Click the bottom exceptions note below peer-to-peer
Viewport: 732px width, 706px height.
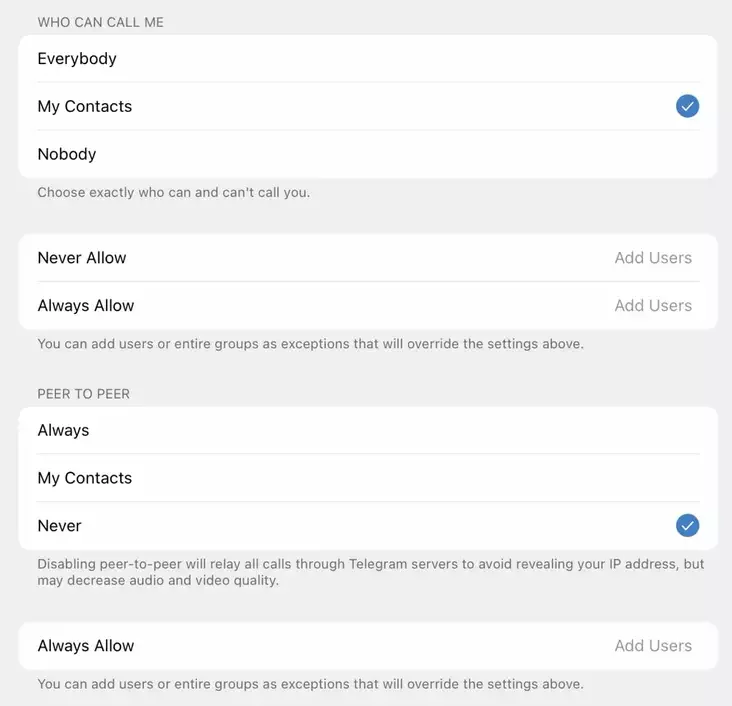[310, 684]
